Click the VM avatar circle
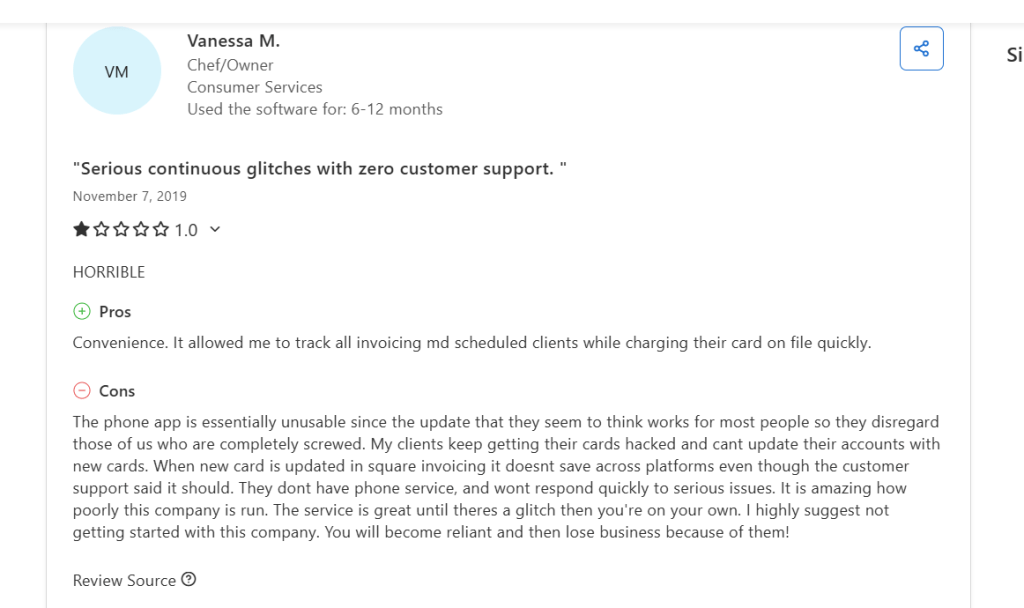This screenshot has height=608, width=1024. tap(117, 71)
